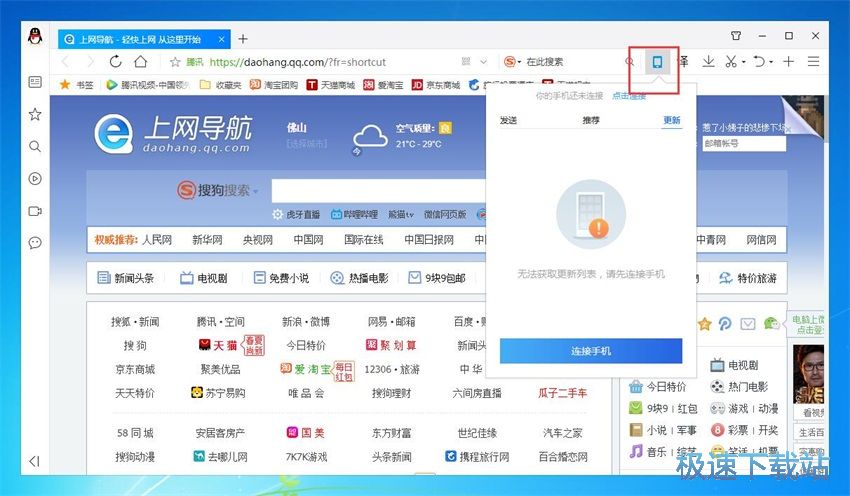Open 12306·旅游 link

click(392, 370)
